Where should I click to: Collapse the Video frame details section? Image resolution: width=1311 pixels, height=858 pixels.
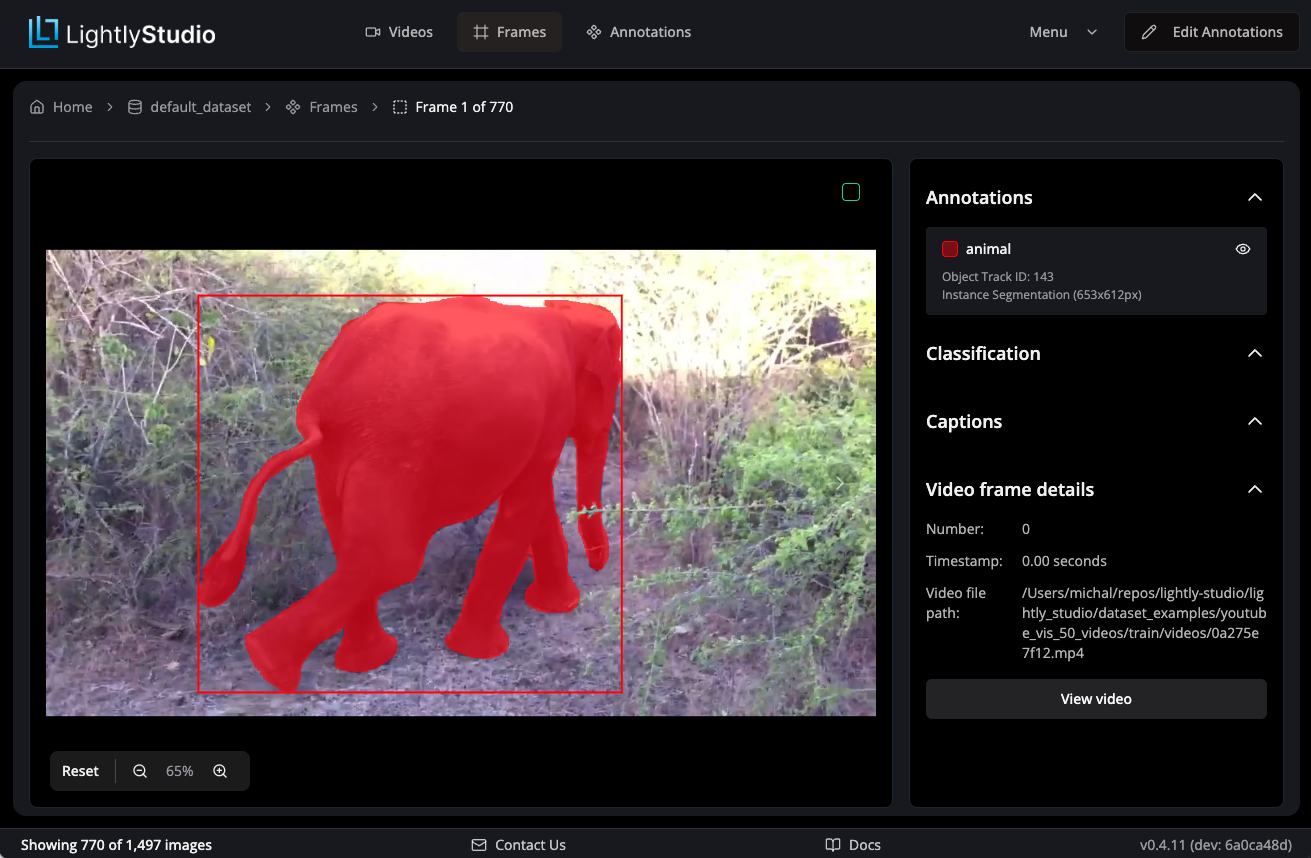(x=1255, y=490)
